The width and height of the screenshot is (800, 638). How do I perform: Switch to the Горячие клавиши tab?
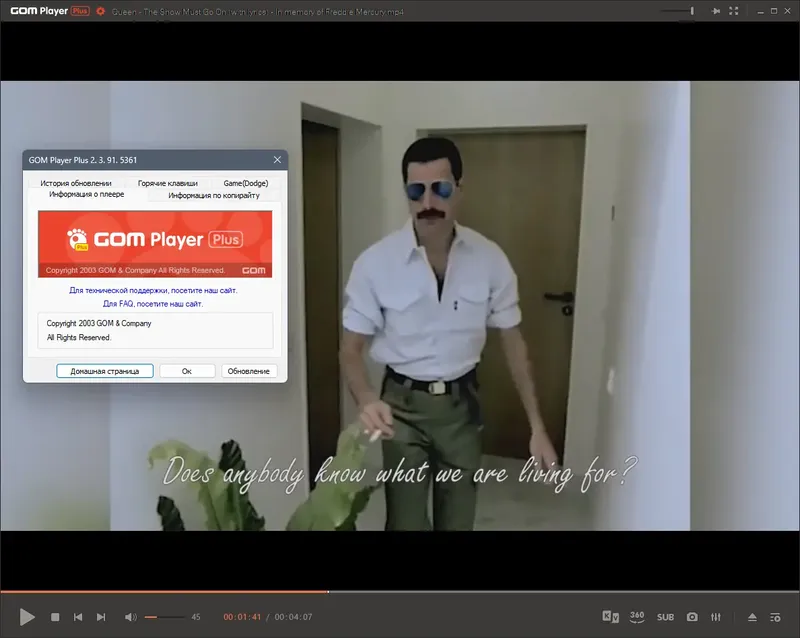click(166, 182)
